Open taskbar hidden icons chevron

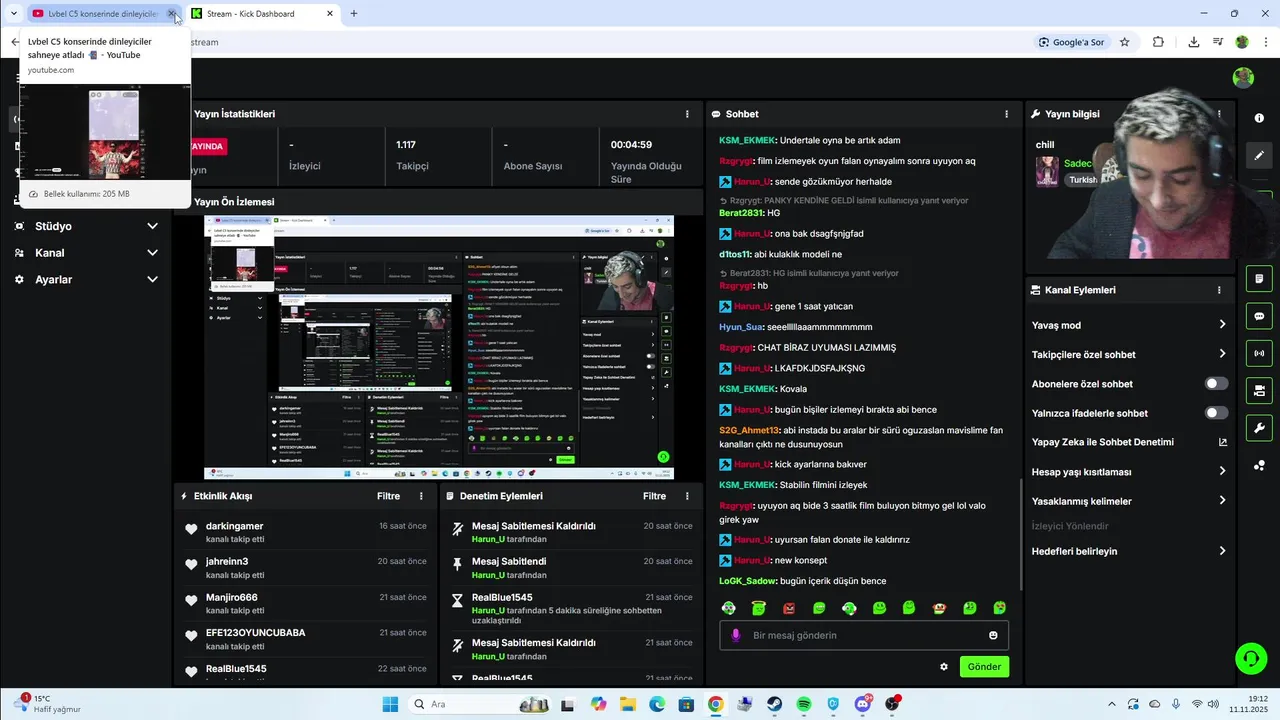(1111, 704)
